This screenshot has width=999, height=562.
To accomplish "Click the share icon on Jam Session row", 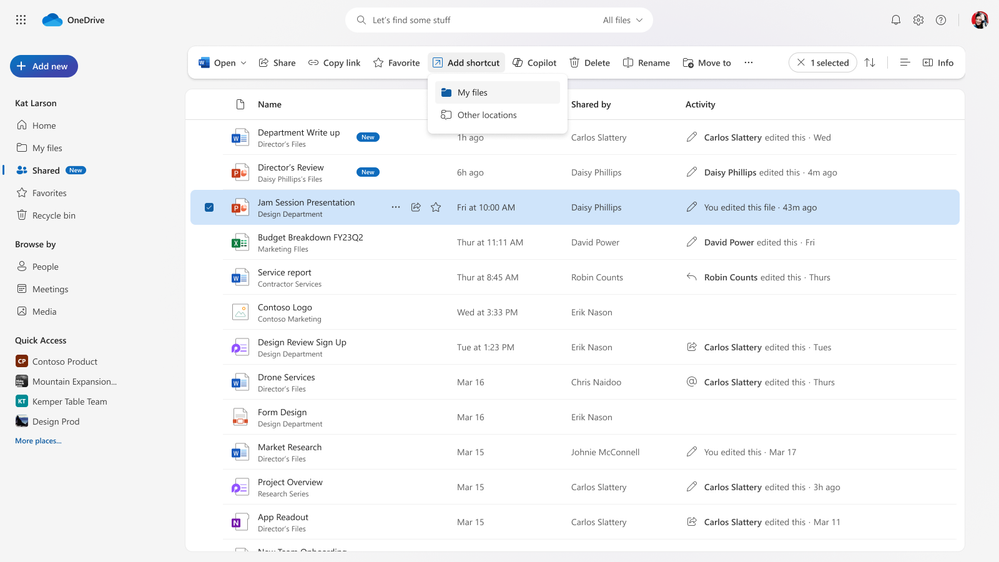I will click(416, 208).
